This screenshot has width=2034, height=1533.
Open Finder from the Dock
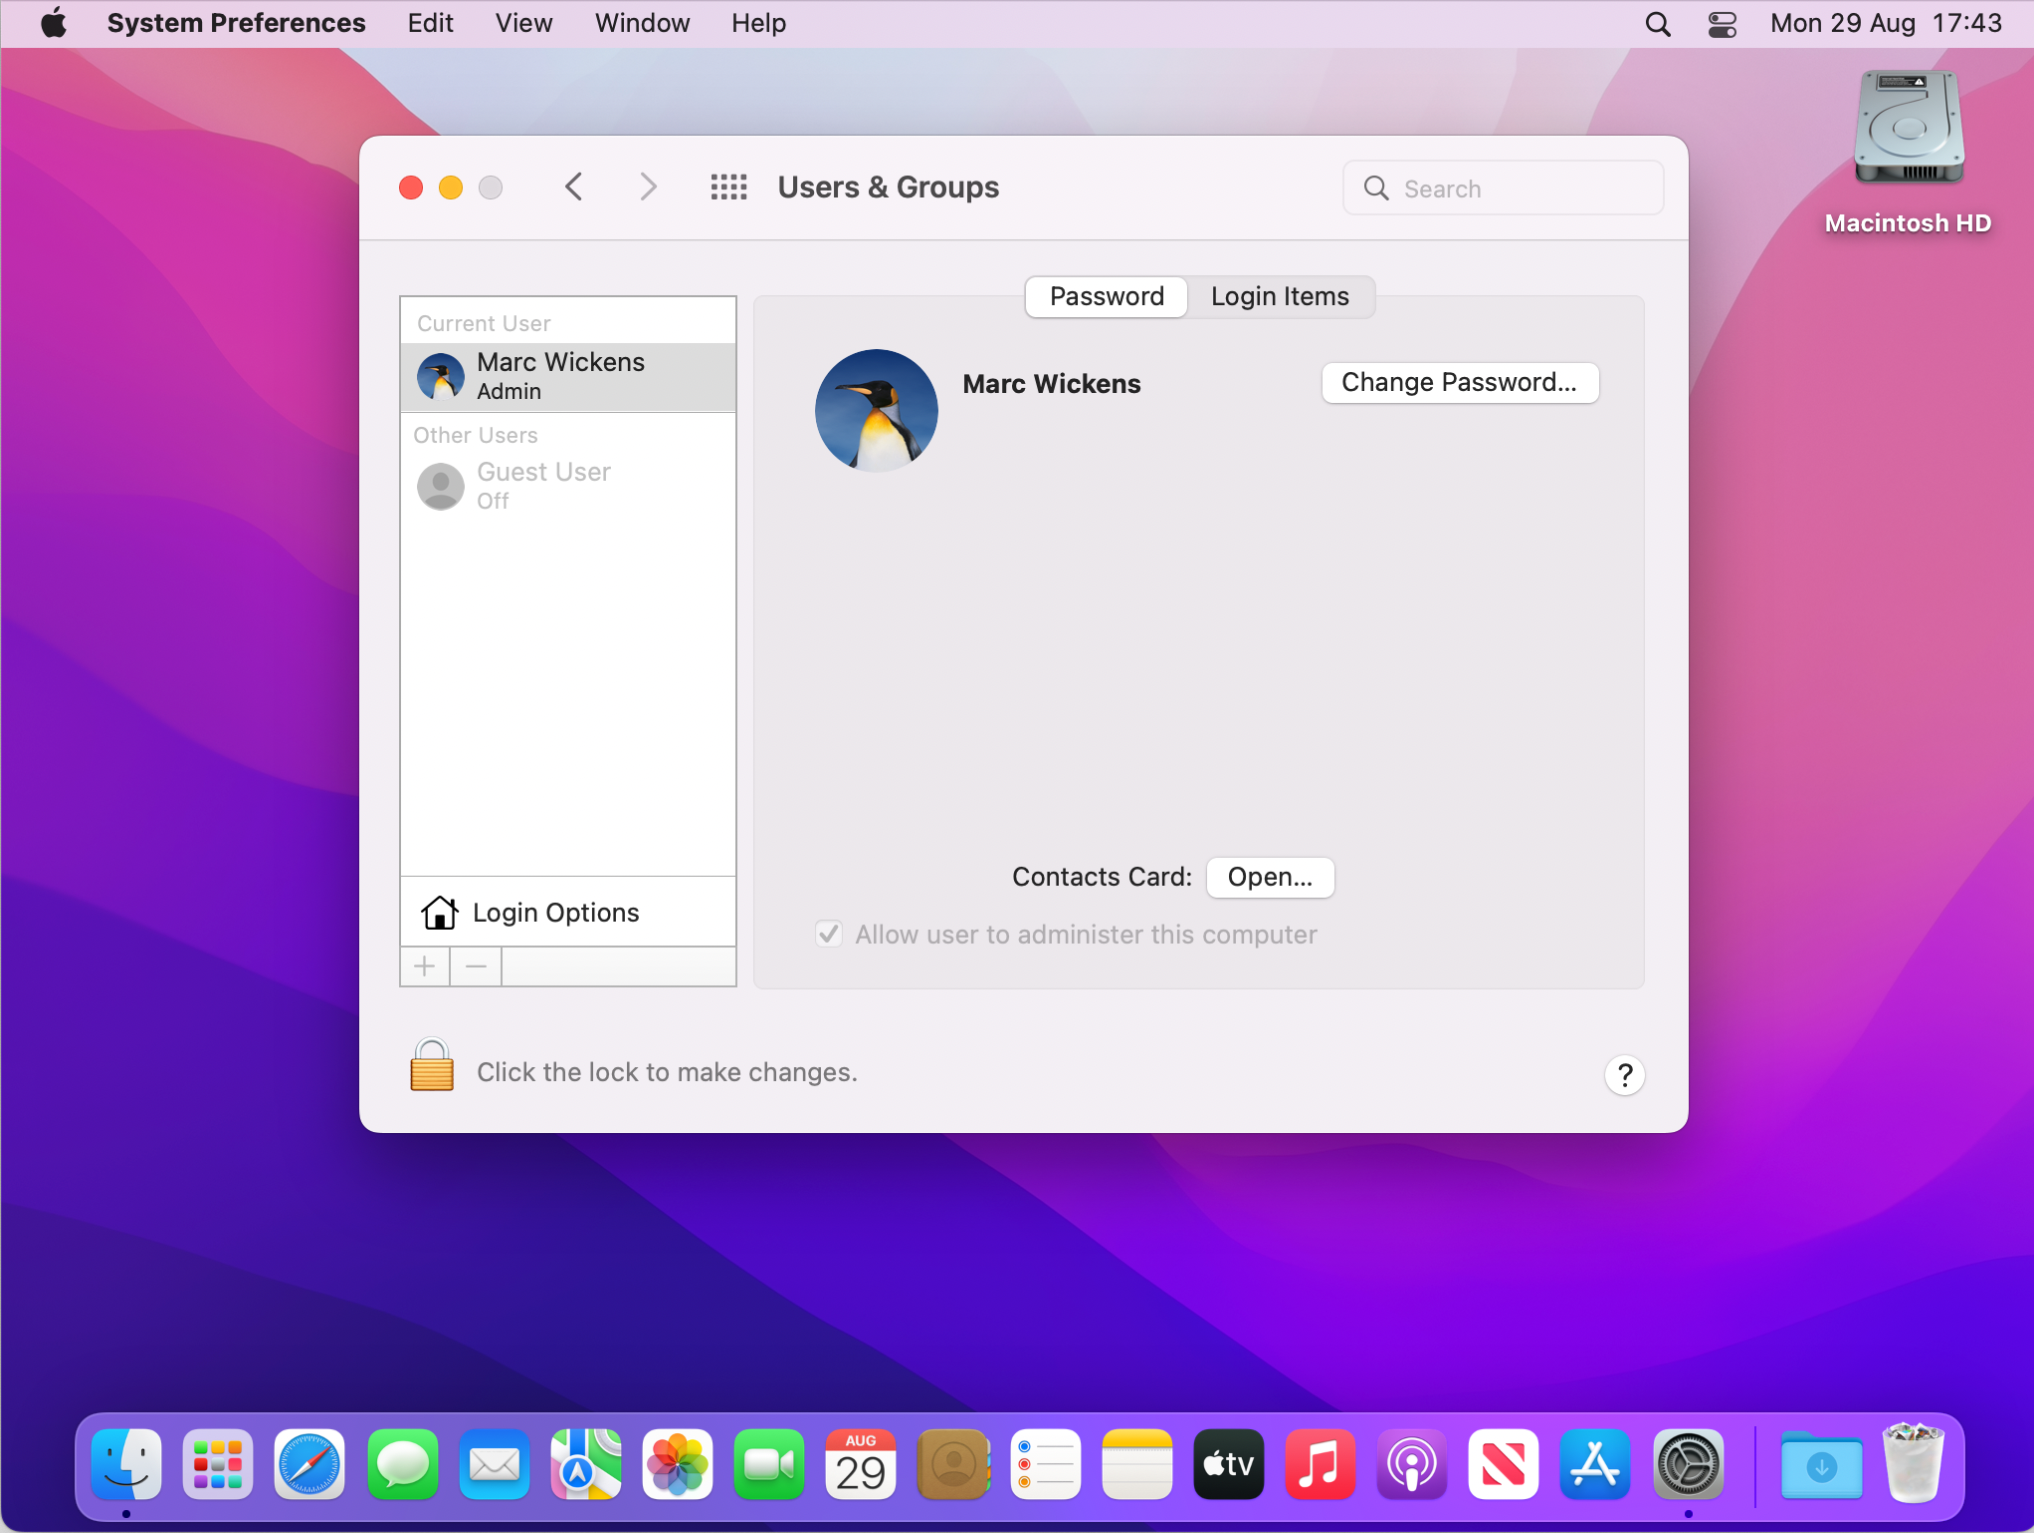click(x=127, y=1465)
